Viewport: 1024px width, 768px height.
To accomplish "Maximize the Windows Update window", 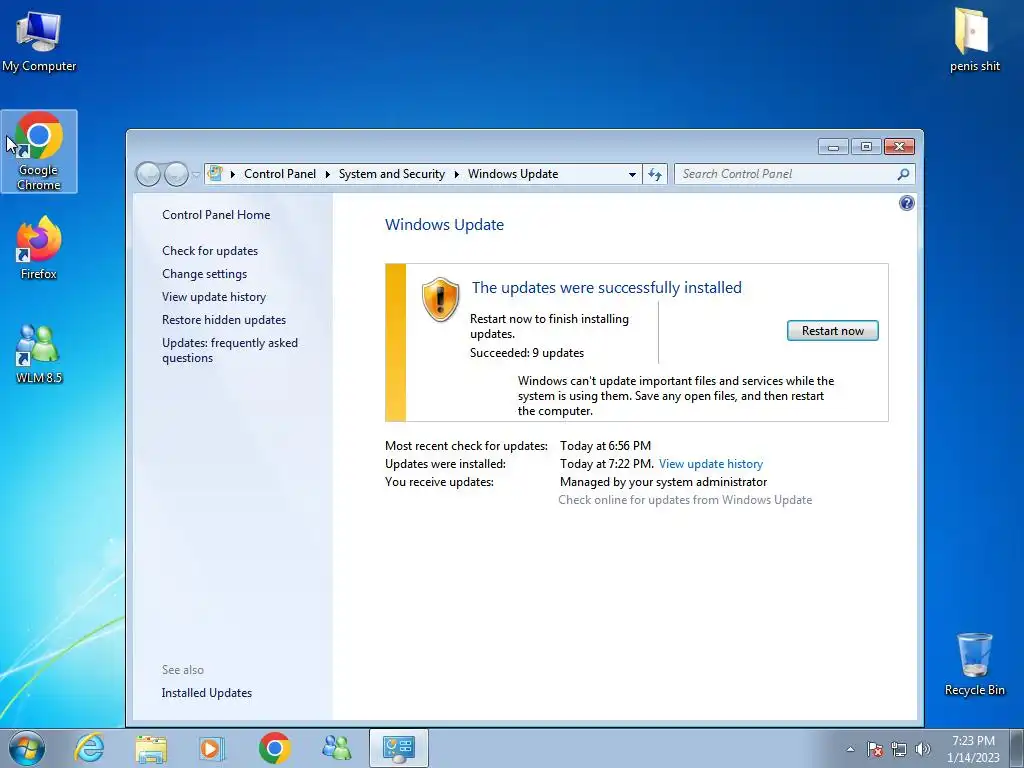I will pos(866,147).
